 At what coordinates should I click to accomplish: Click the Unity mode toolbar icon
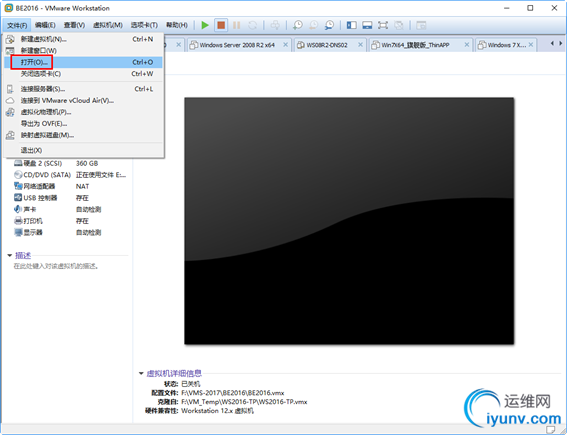(x=399, y=25)
